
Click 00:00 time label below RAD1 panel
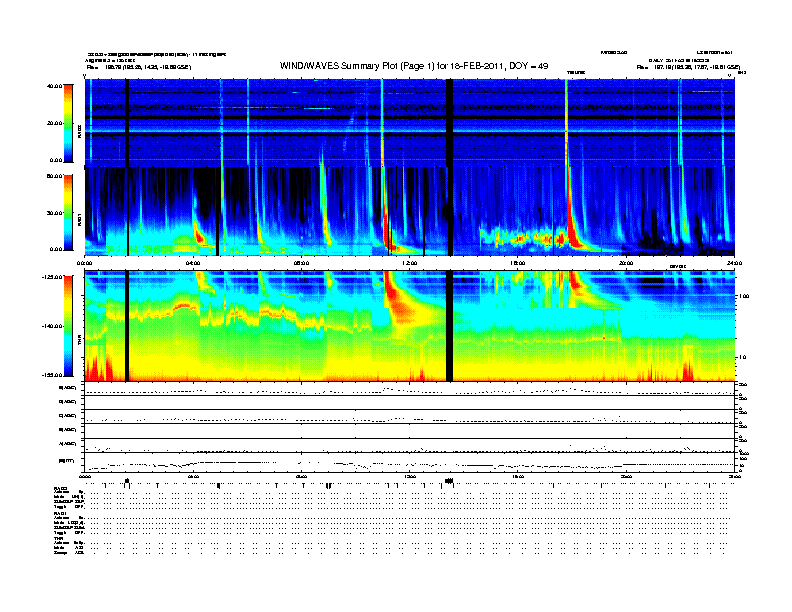pyautogui.click(x=84, y=263)
